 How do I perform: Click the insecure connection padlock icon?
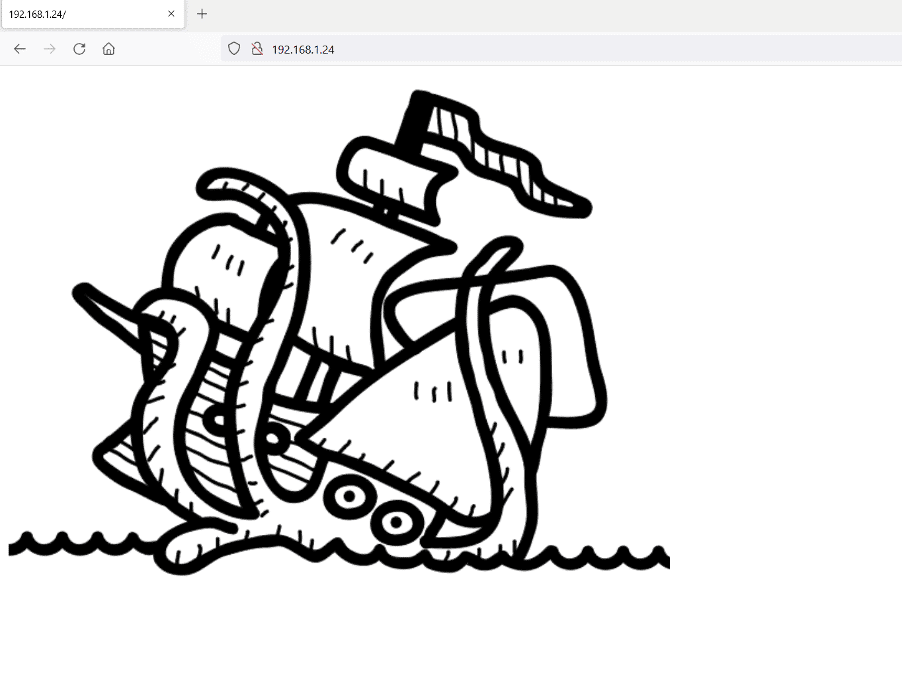pos(256,49)
